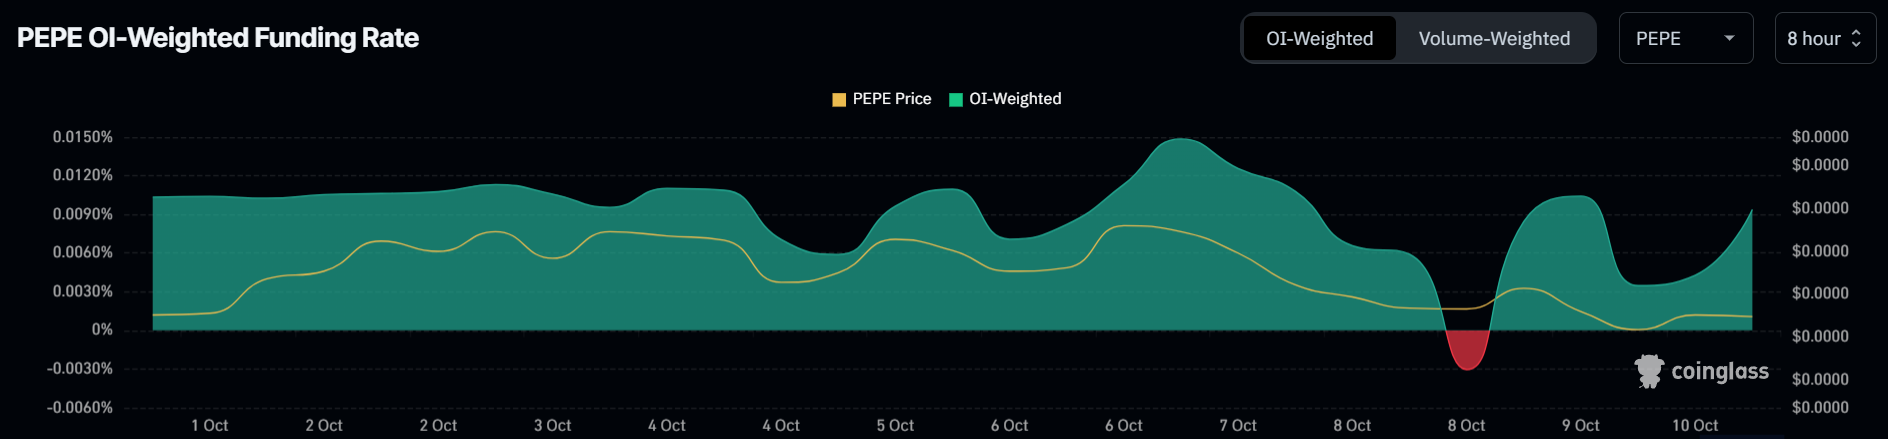Click the green OI-Weighted legend square

point(956,99)
